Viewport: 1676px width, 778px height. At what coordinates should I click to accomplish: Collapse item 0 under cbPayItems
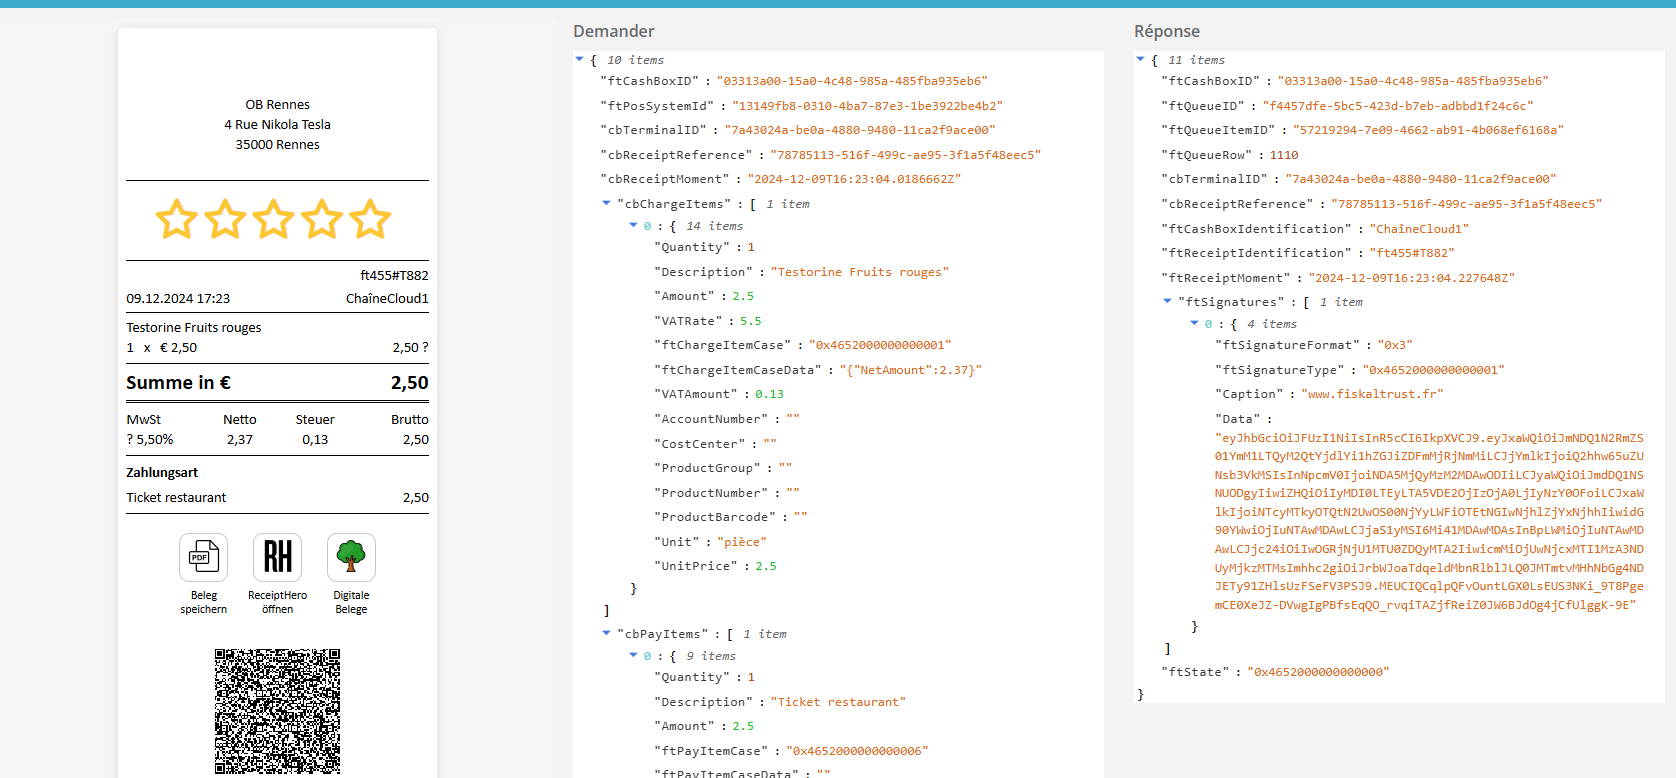(x=633, y=655)
